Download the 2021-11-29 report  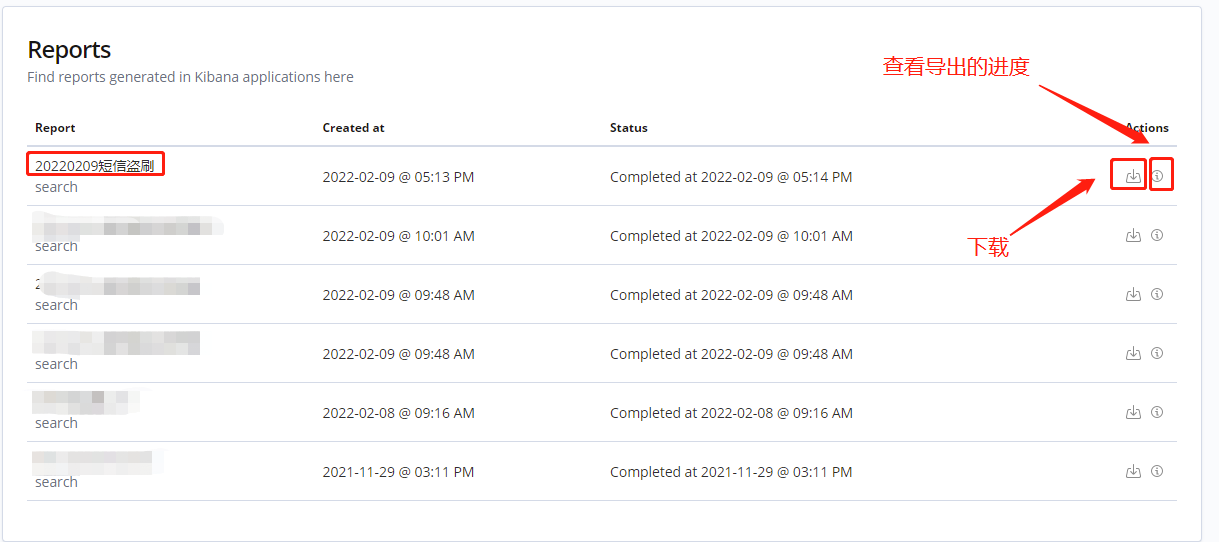tap(1133, 471)
